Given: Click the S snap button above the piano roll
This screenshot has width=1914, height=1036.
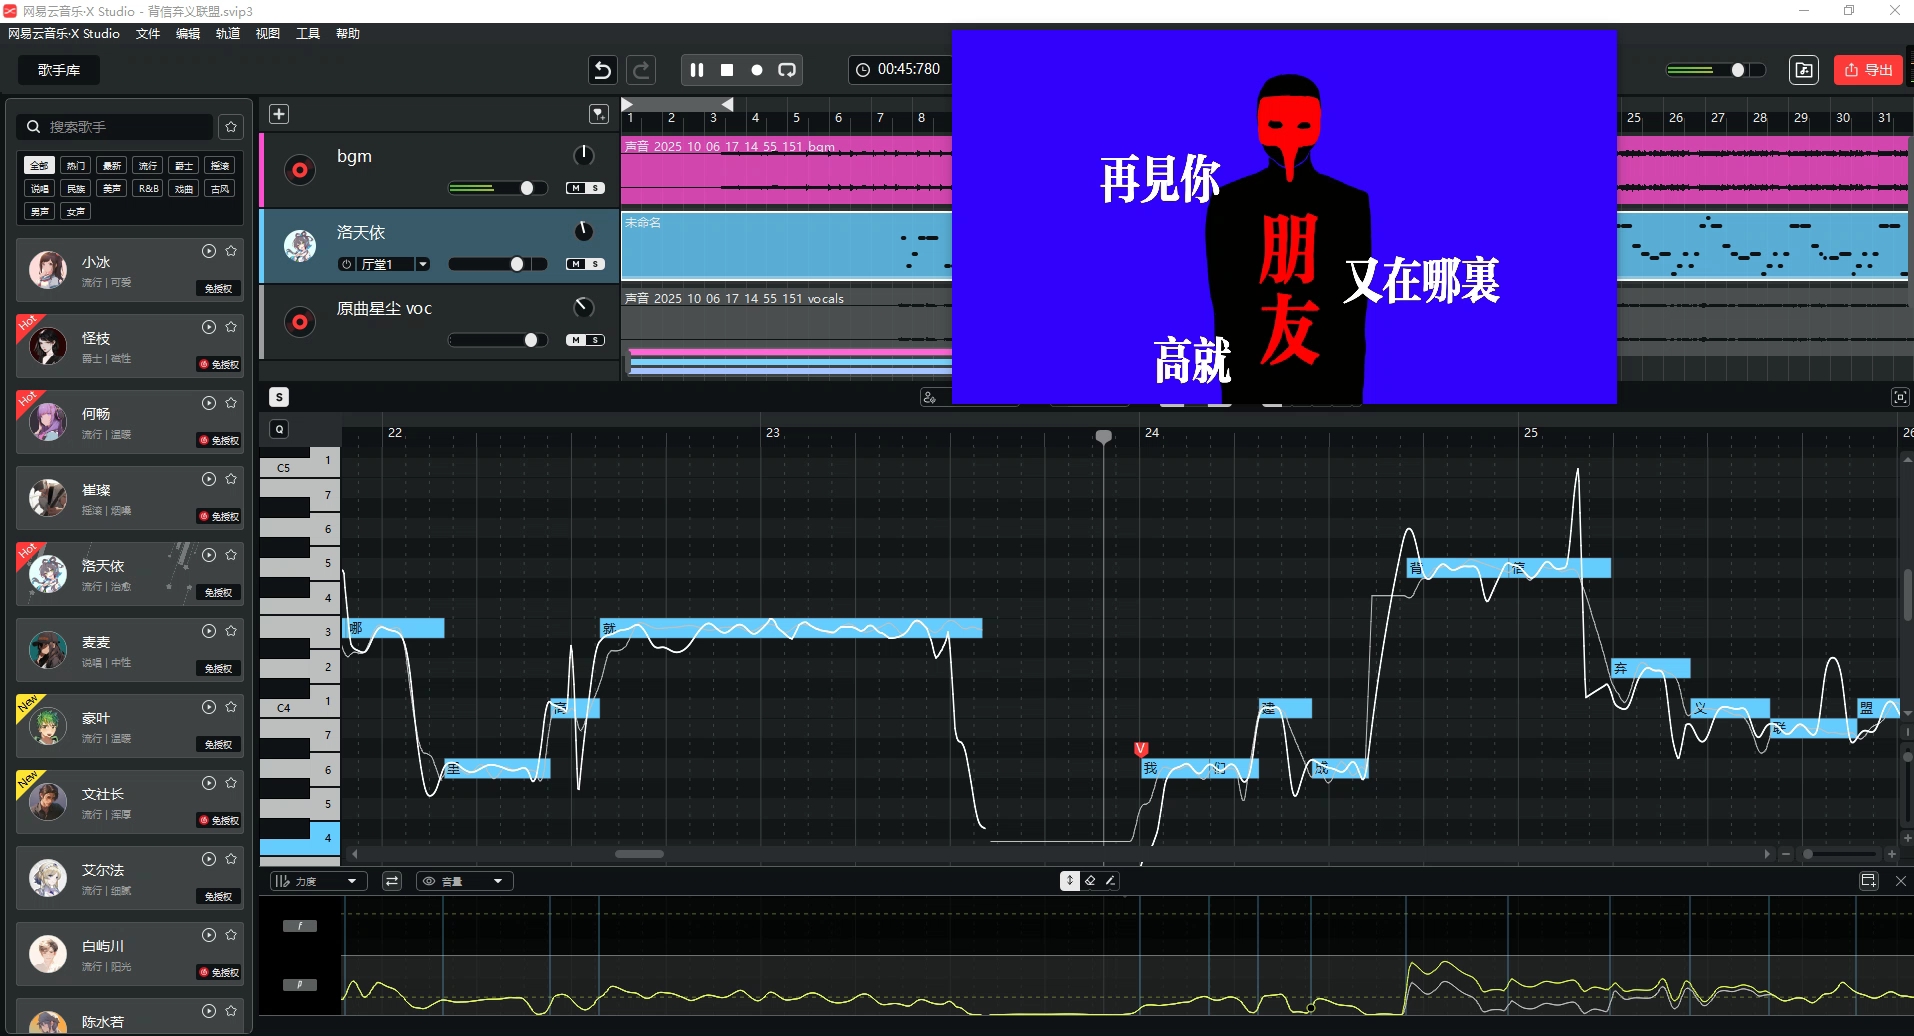Looking at the screenshot, I should tap(279, 397).
